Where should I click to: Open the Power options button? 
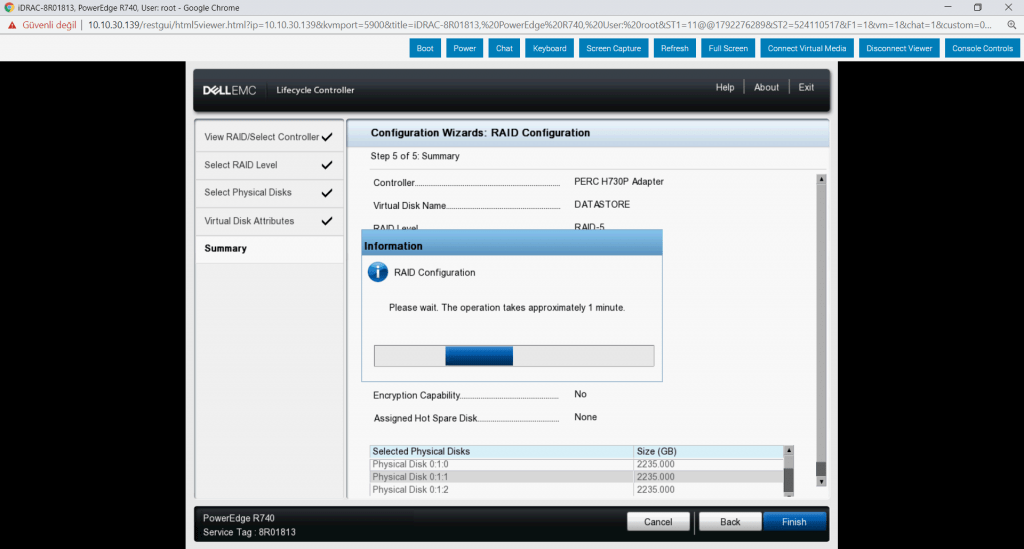pyautogui.click(x=465, y=48)
